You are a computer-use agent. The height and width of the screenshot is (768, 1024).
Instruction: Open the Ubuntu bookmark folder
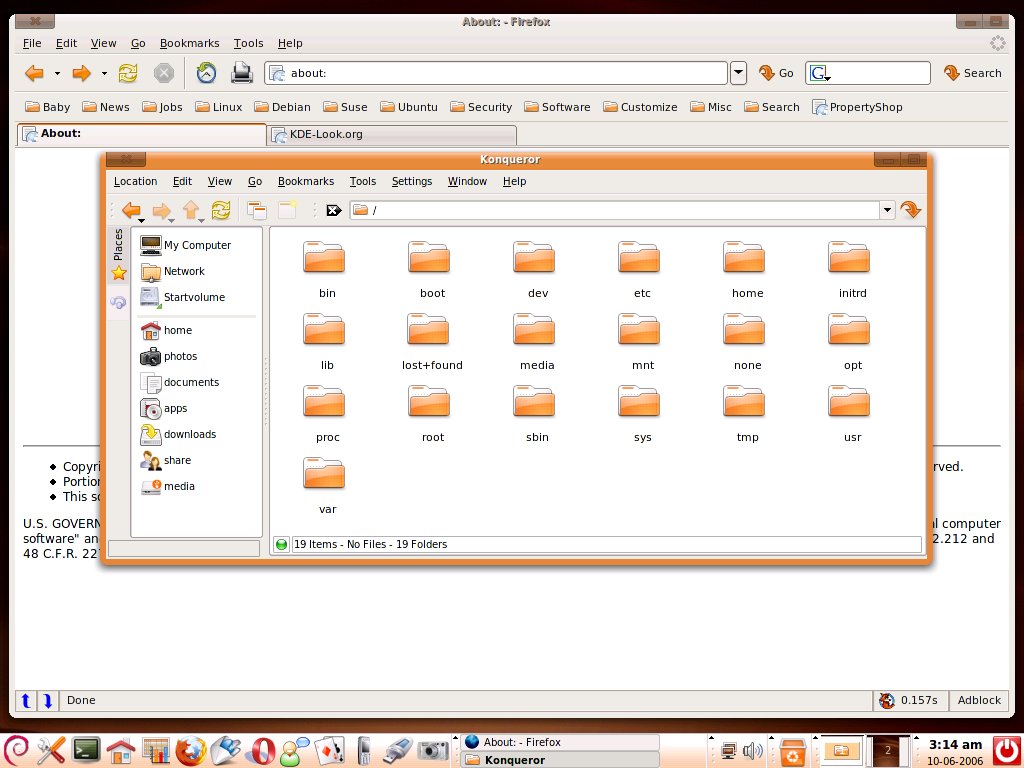click(409, 107)
